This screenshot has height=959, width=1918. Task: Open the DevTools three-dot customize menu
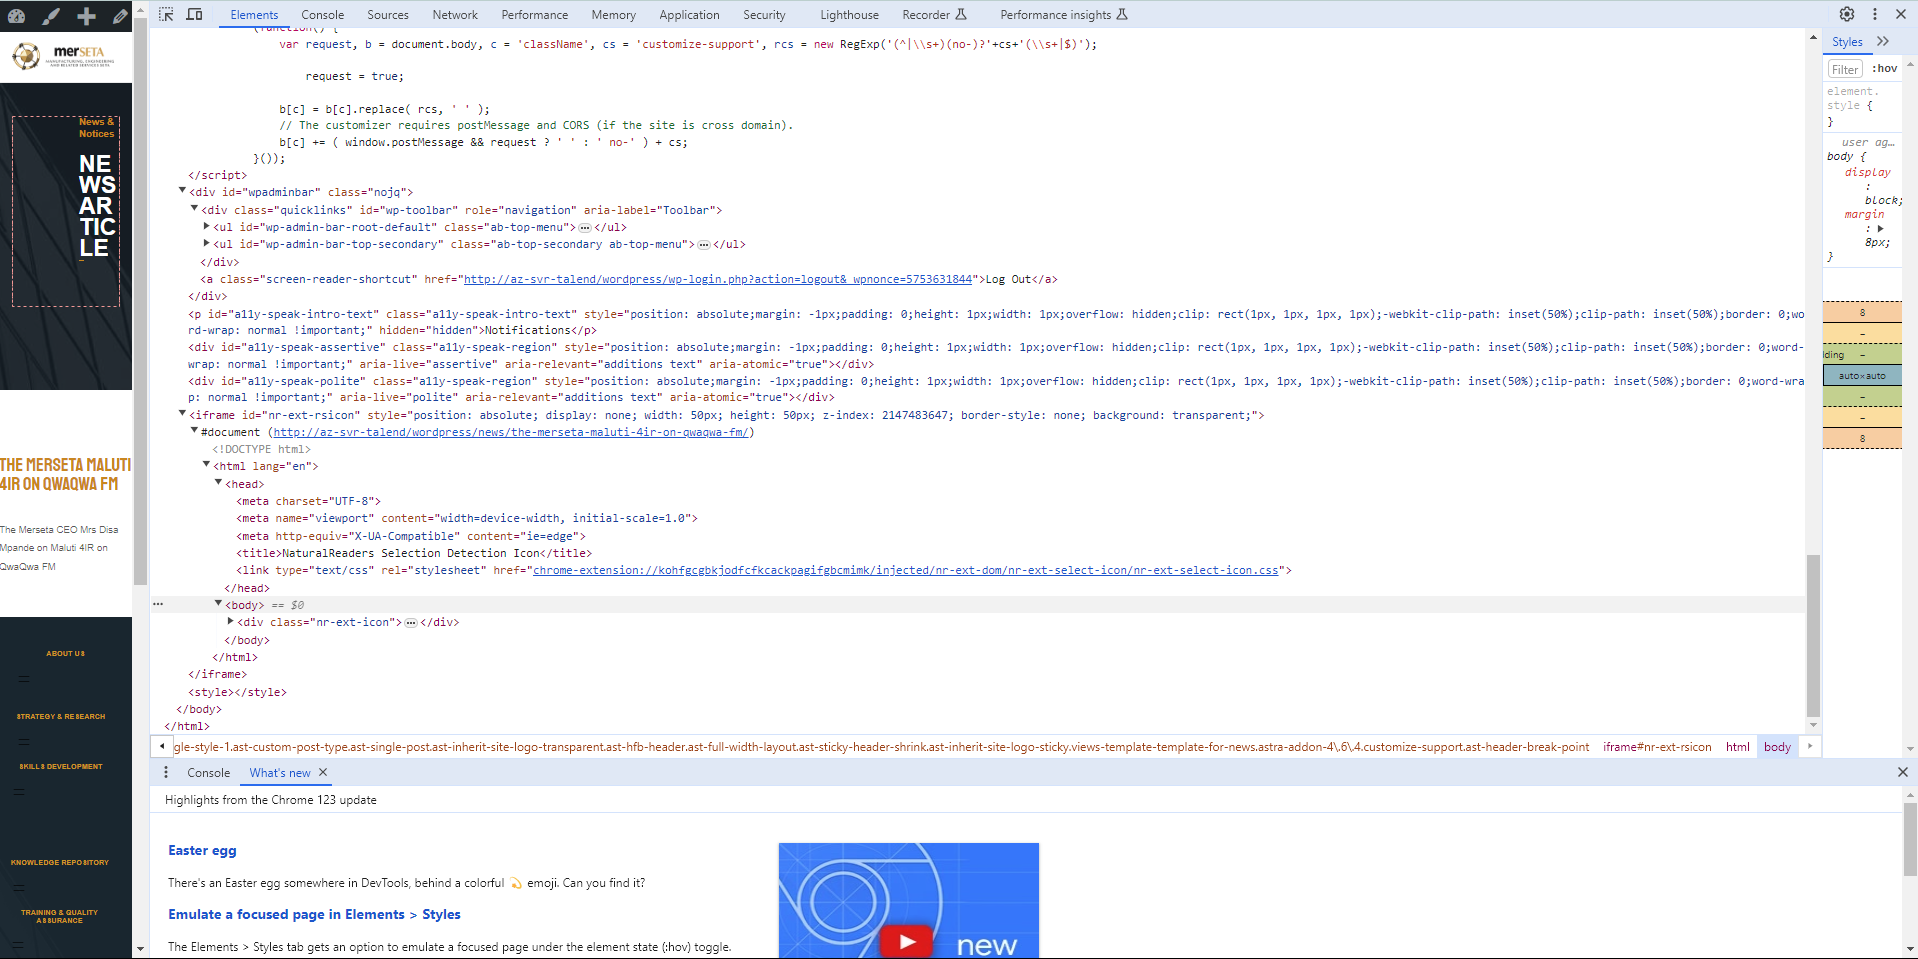[x=1875, y=14]
